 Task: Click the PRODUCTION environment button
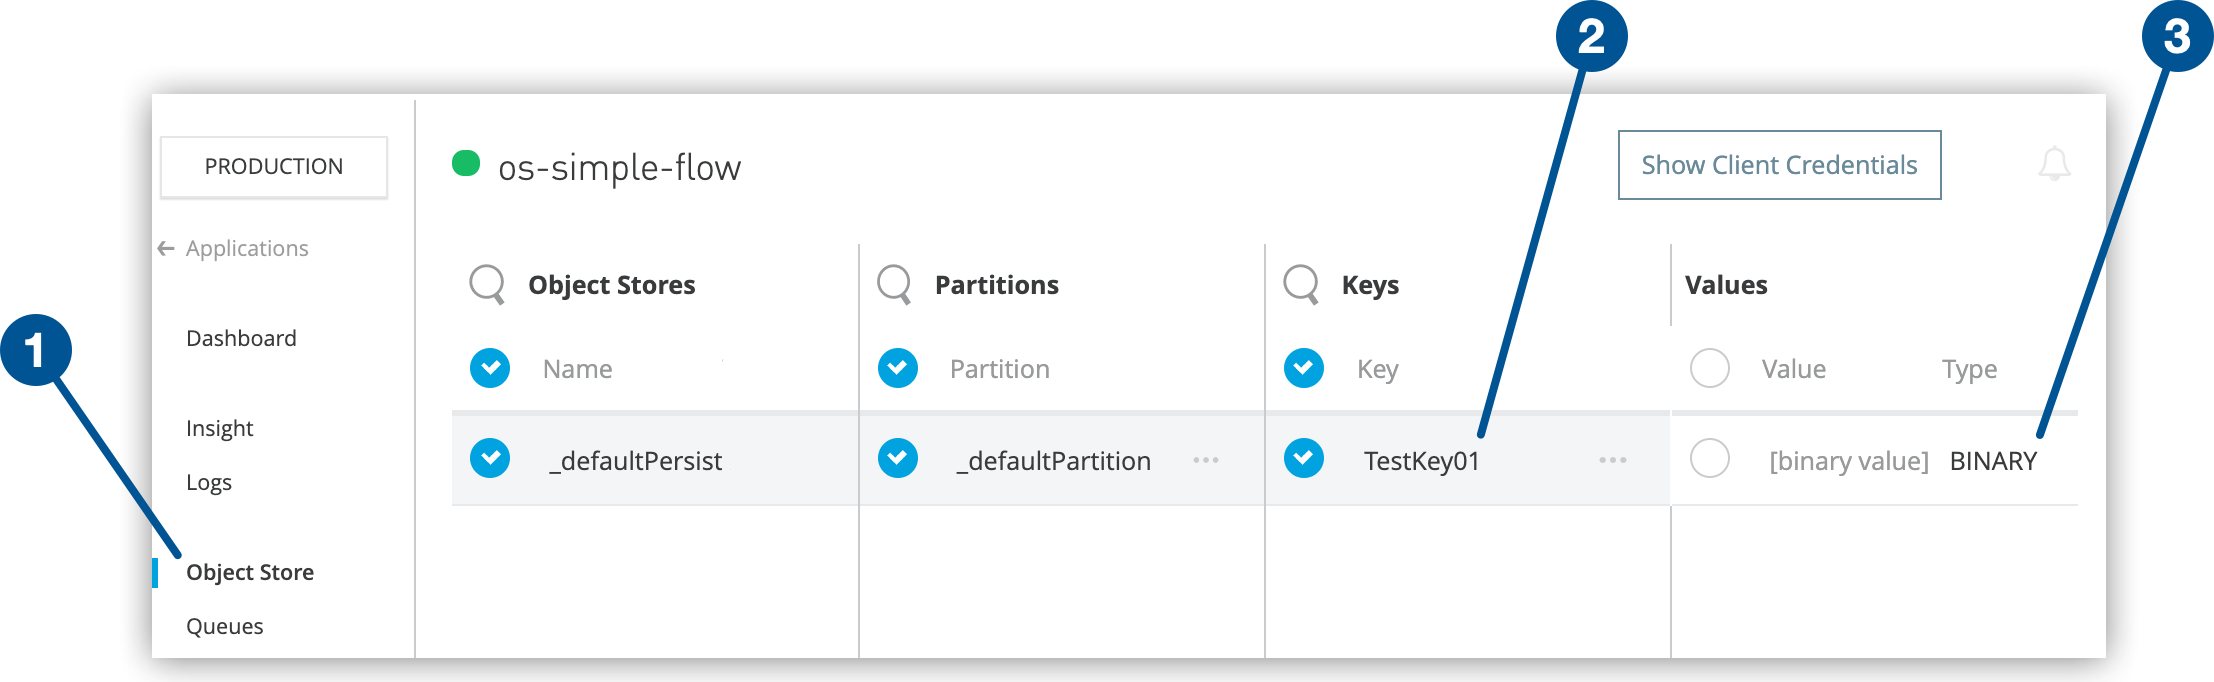tap(274, 166)
